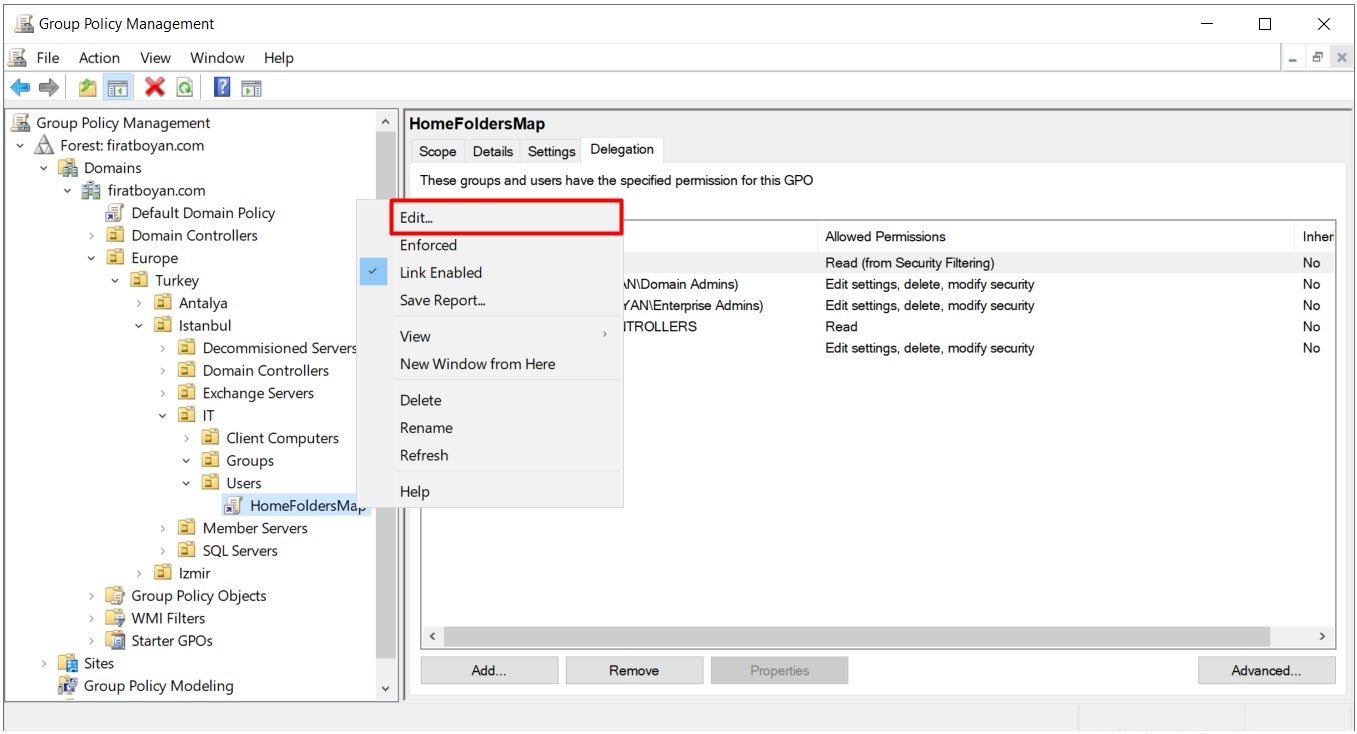Image resolution: width=1357 pixels, height=734 pixels.
Task: Click the Up One Level folder icon
Action: pyautogui.click(x=88, y=88)
